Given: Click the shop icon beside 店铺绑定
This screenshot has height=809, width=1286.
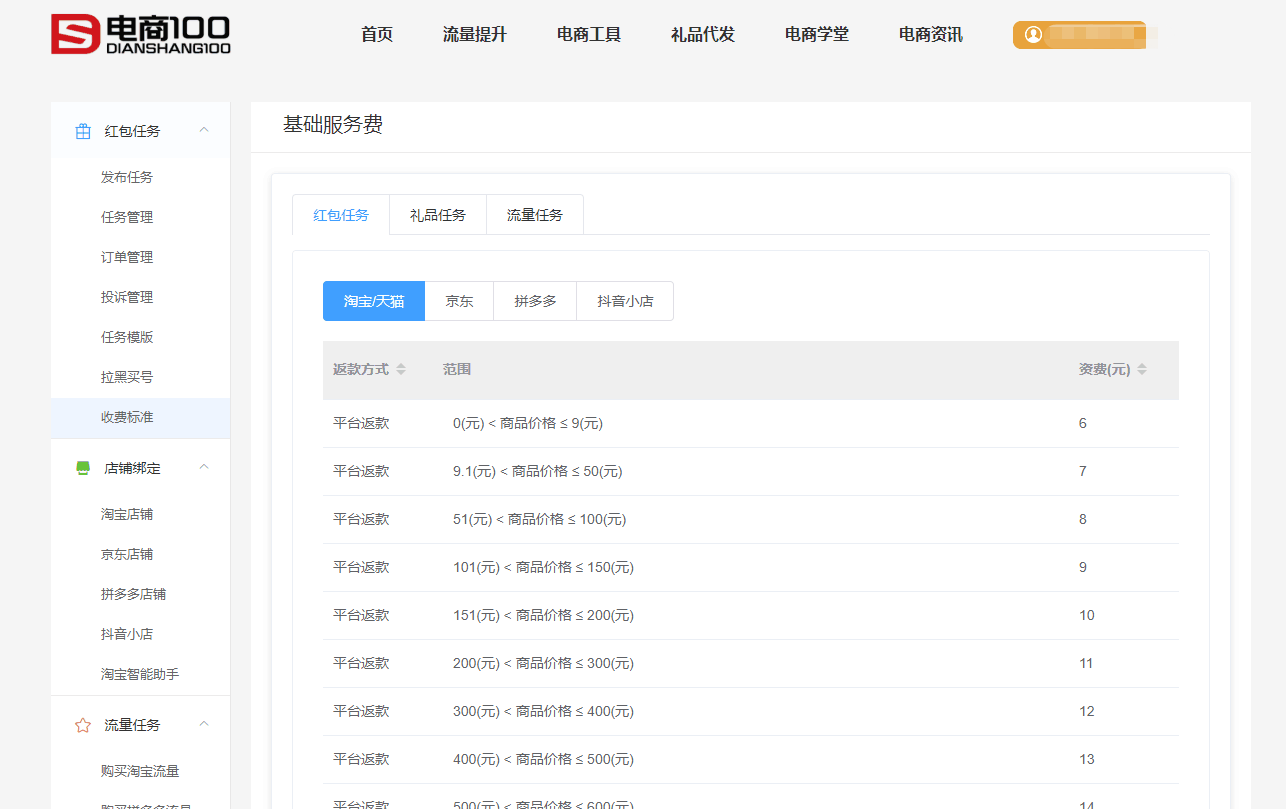Looking at the screenshot, I should [x=83, y=468].
